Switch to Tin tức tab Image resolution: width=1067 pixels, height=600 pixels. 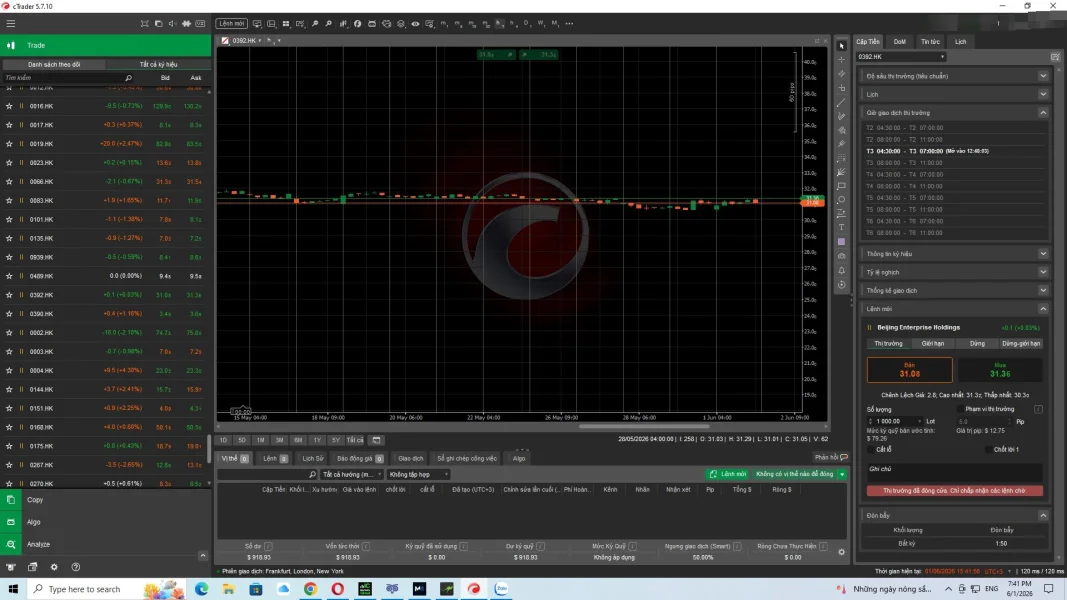pyautogui.click(x=930, y=41)
